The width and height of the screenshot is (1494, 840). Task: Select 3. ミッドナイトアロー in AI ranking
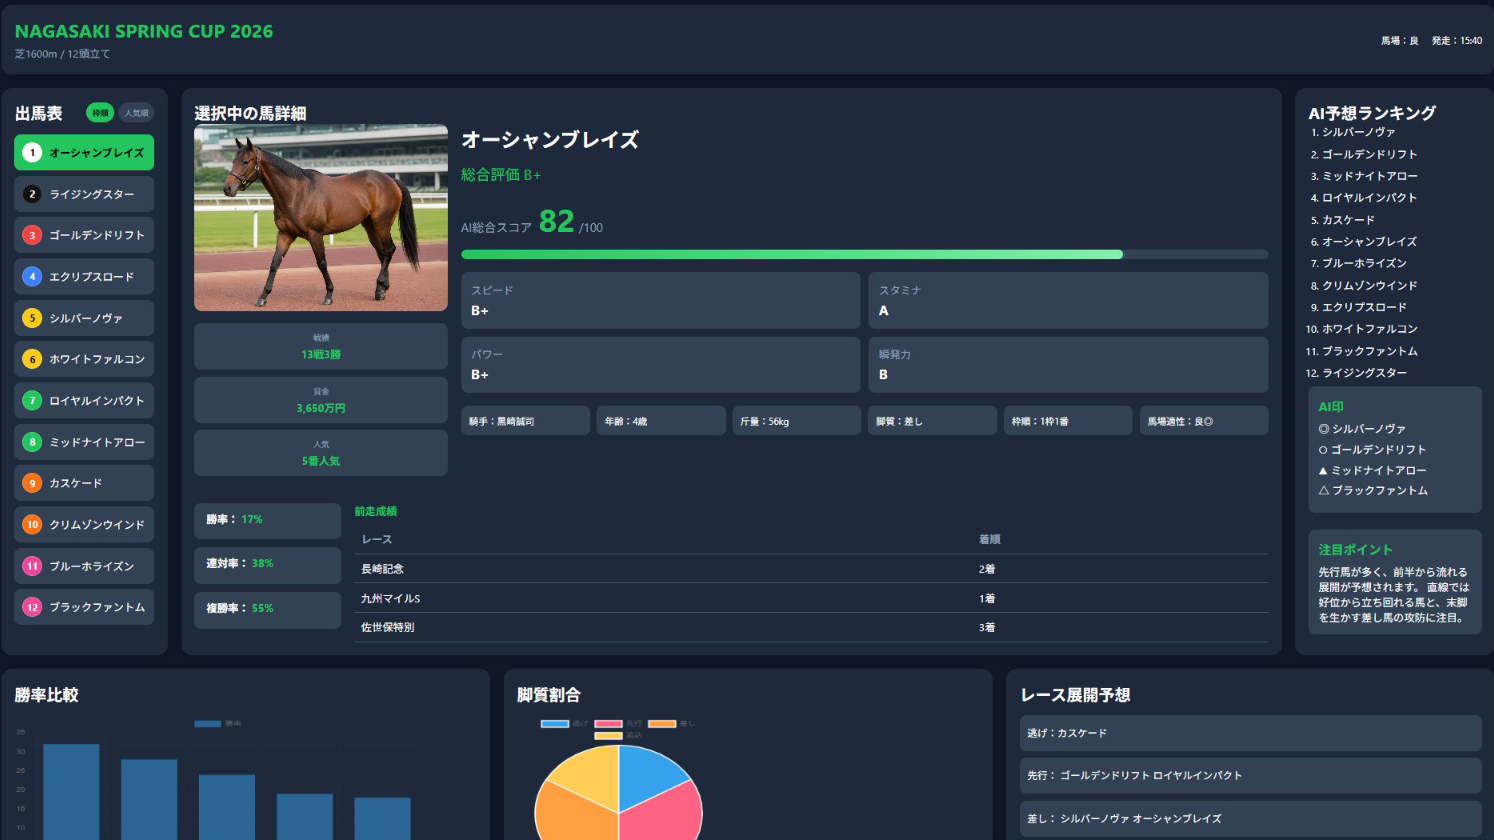click(x=1364, y=176)
